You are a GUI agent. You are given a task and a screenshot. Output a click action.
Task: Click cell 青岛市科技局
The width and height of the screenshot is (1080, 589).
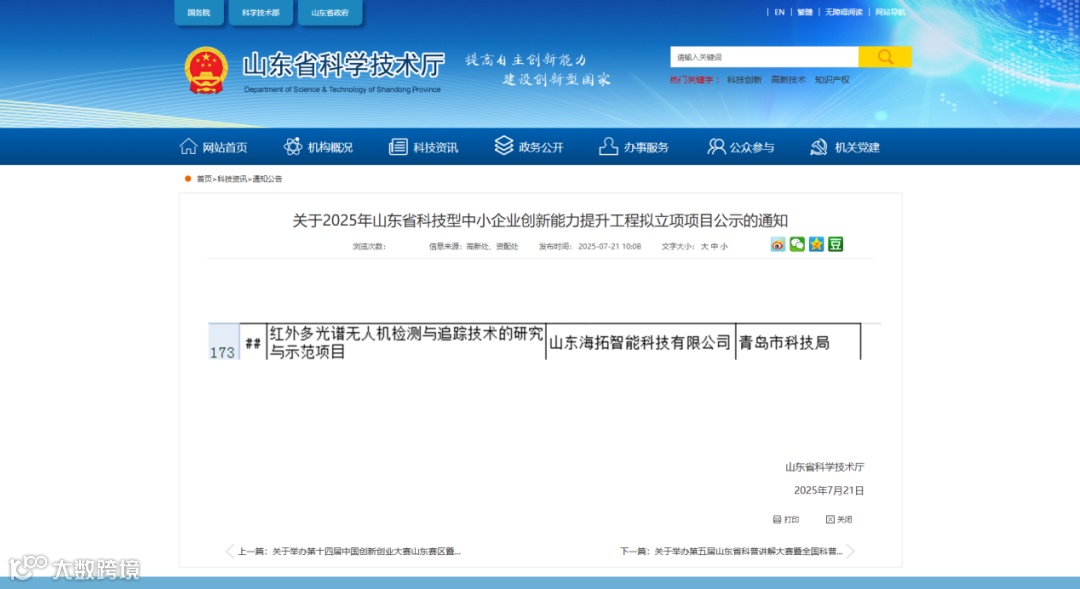pyautogui.click(x=798, y=342)
